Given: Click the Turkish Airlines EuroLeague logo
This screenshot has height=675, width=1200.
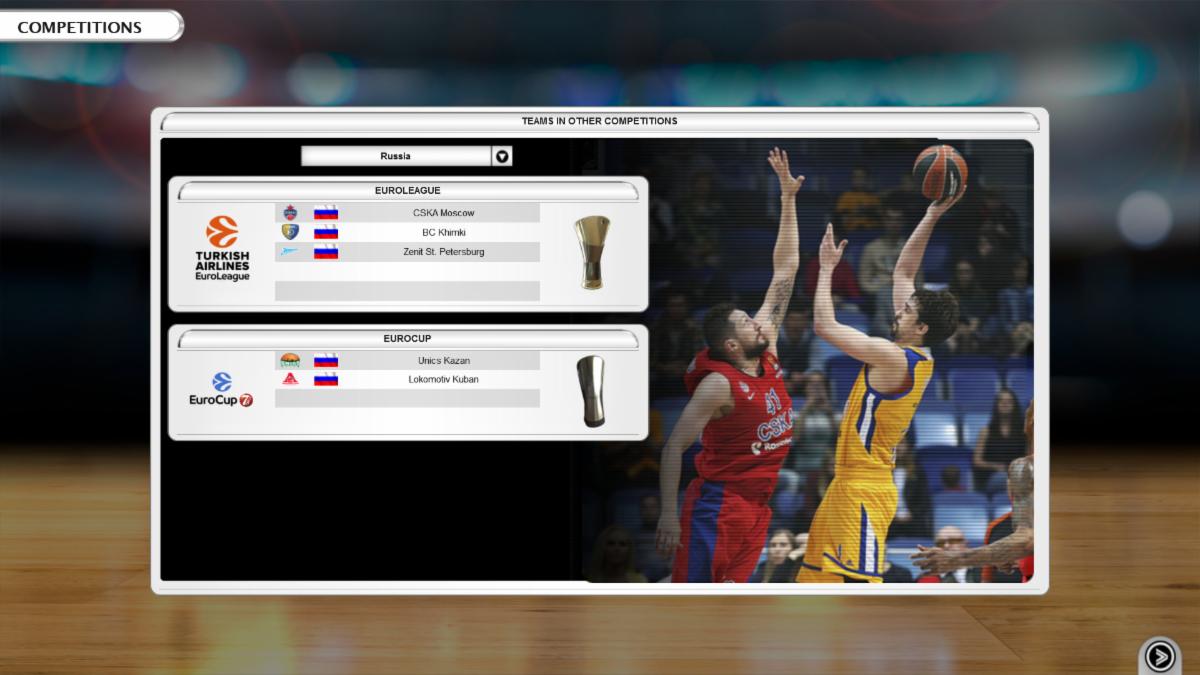Looking at the screenshot, I should tap(222, 249).
